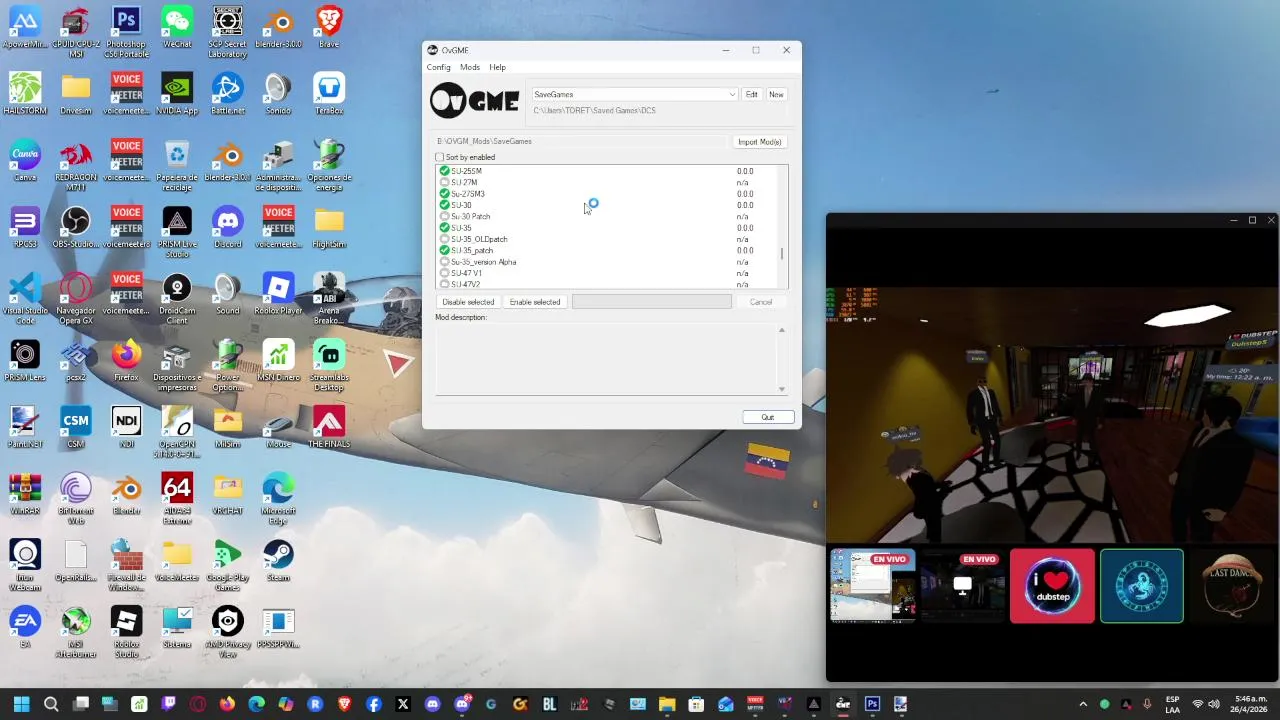
Task: Select the blue scorpion zodiac thumbnail
Action: (x=1141, y=586)
